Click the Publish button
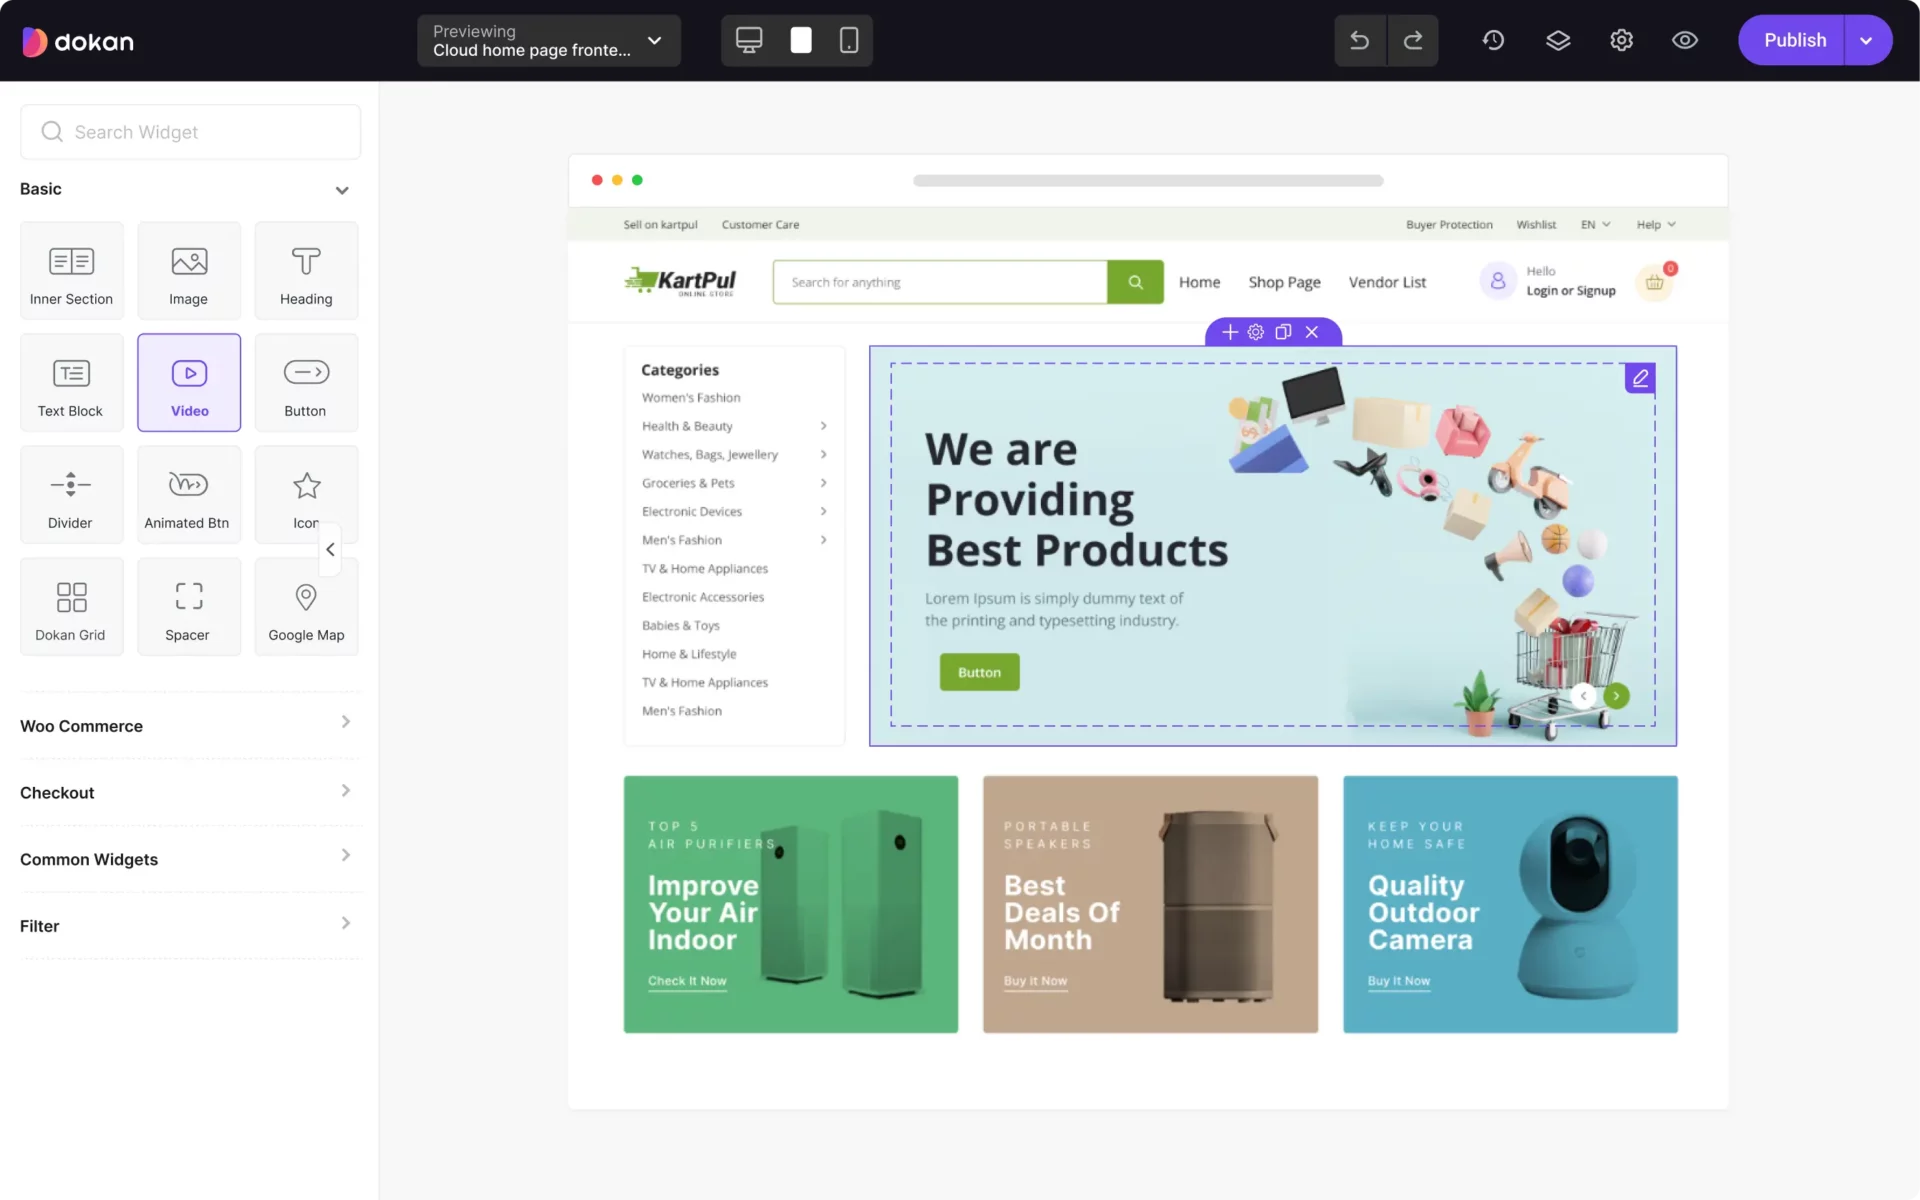This screenshot has height=1200, width=1920. pyautogui.click(x=1794, y=40)
